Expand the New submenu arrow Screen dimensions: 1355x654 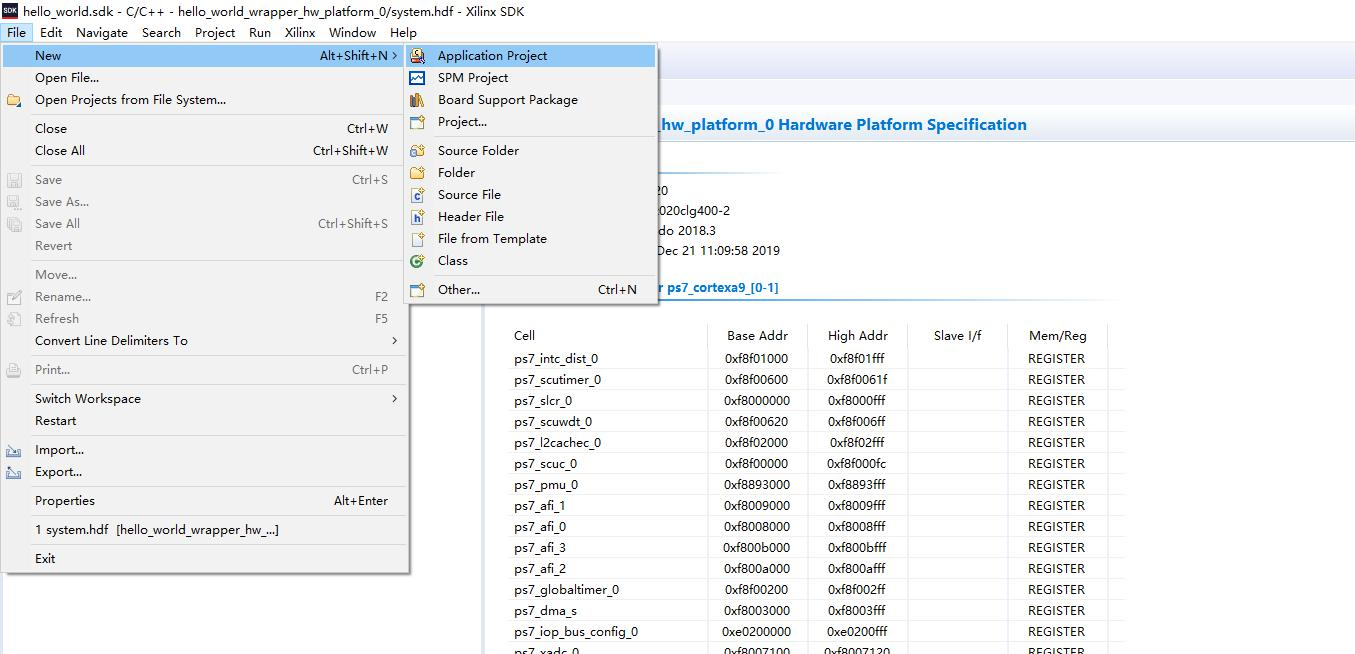[x=395, y=56]
